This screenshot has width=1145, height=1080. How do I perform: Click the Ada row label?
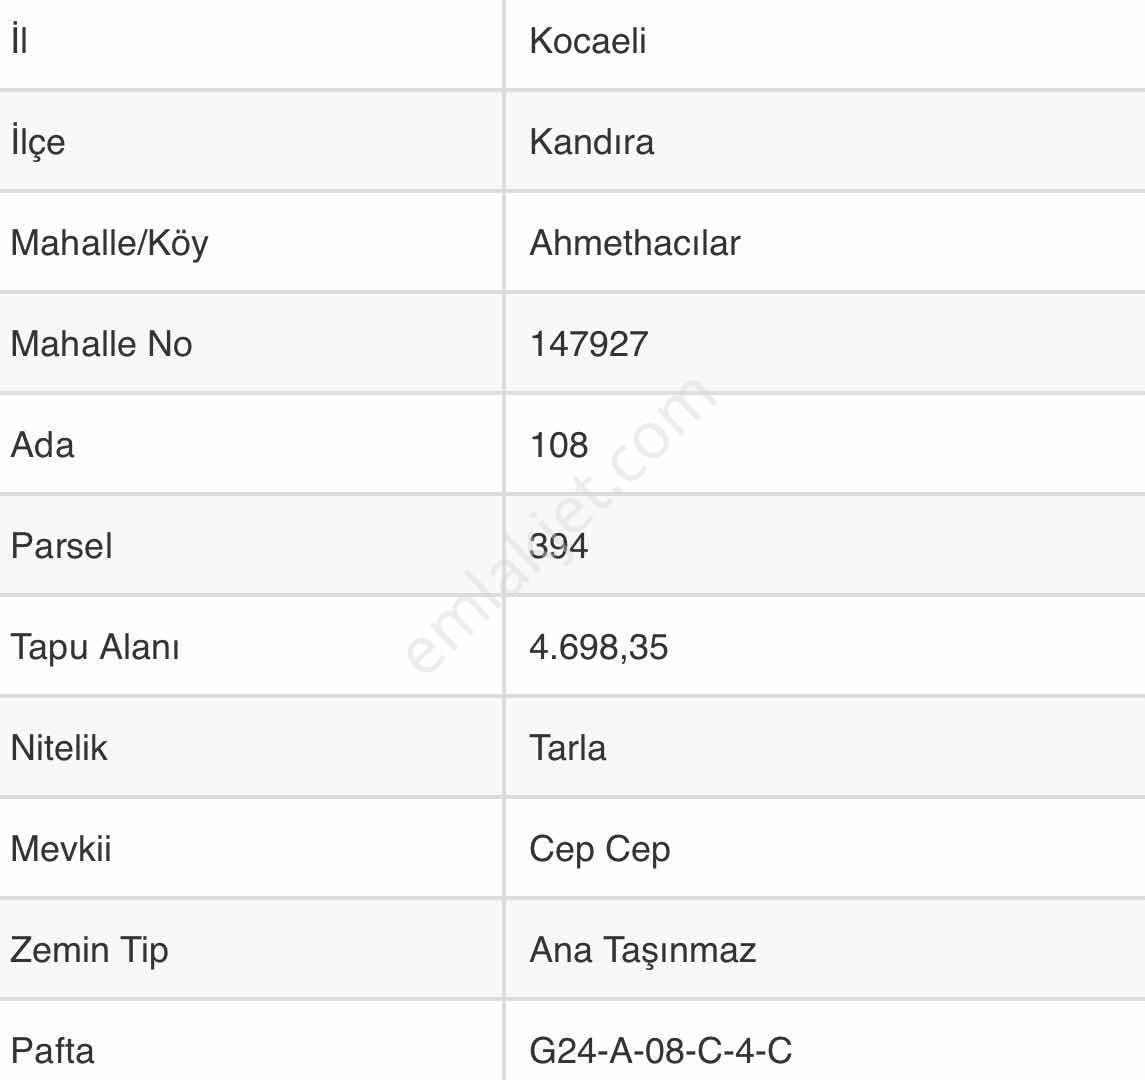pyautogui.click(x=42, y=445)
